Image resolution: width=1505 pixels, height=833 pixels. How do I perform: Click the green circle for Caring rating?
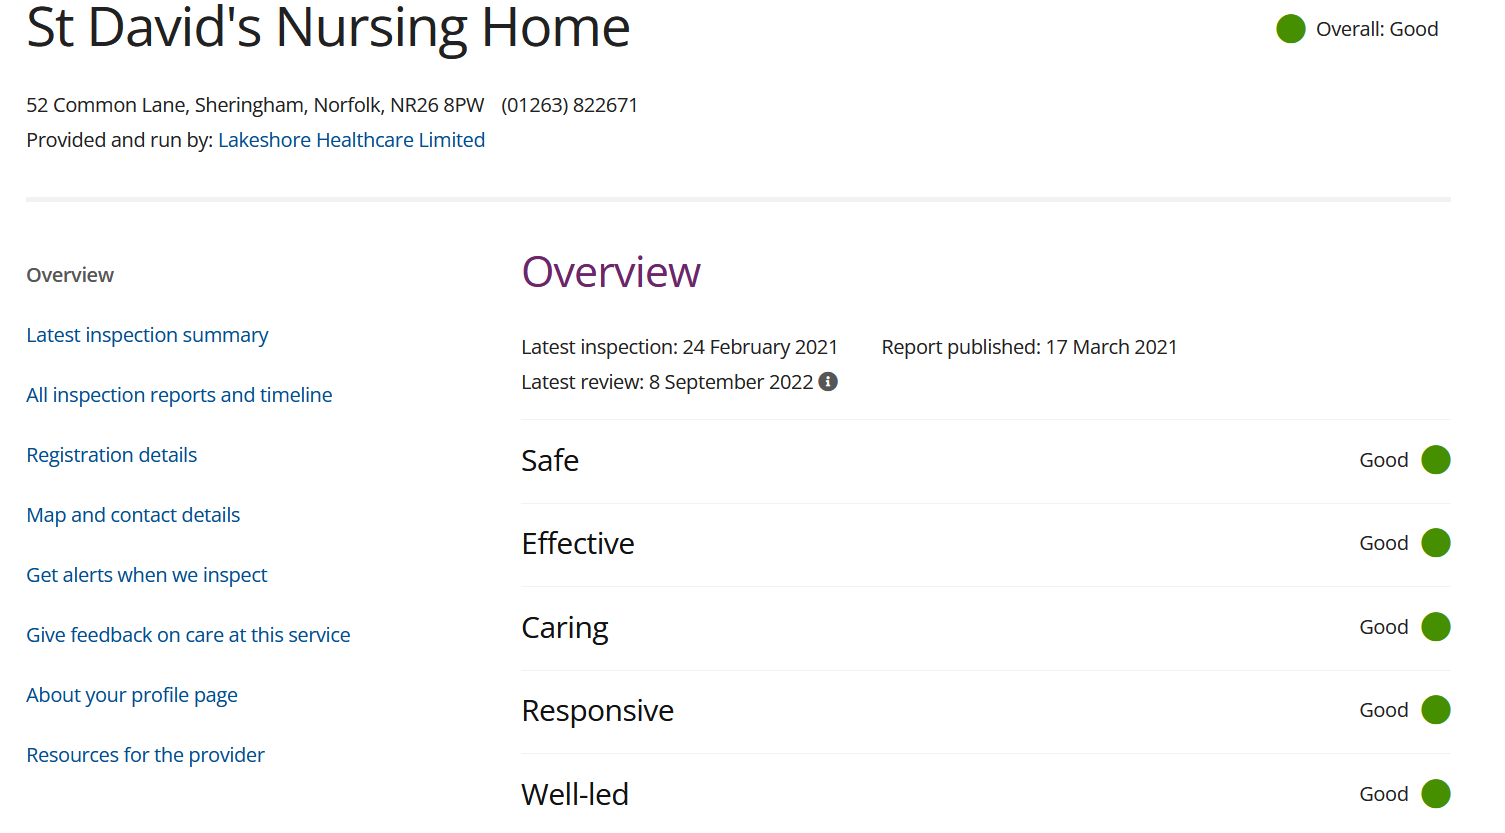click(x=1436, y=627)
